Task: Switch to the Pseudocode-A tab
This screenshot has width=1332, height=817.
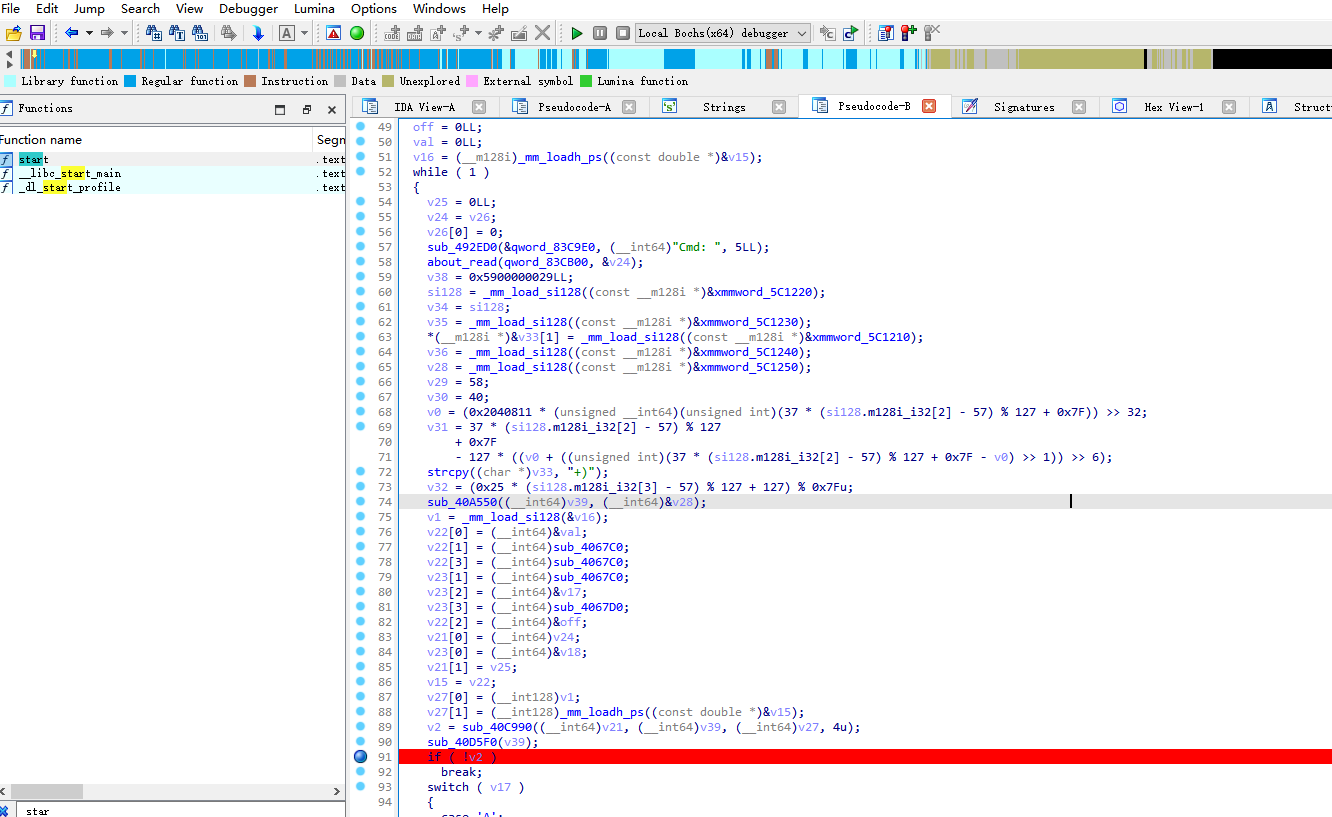Action: pos(574,107)
